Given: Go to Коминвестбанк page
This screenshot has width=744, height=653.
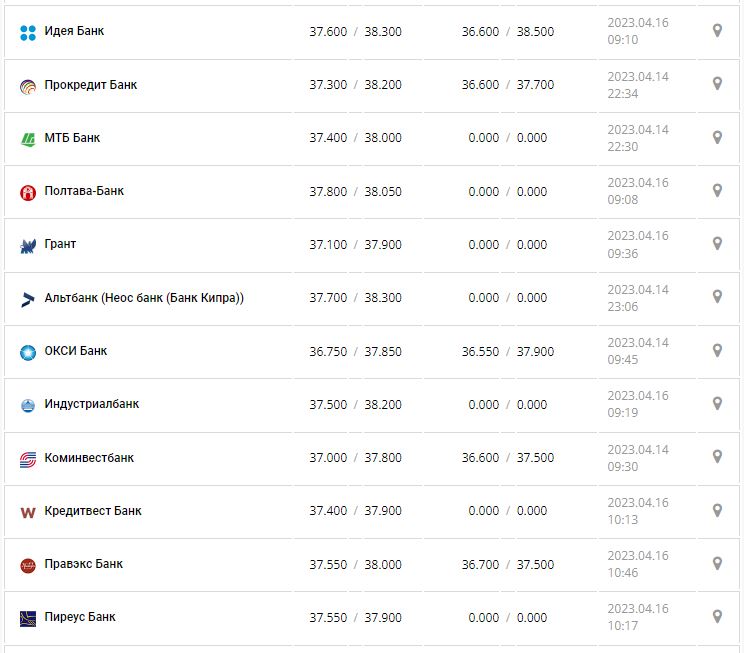Looking at the screenshot, I should (89, 458).
